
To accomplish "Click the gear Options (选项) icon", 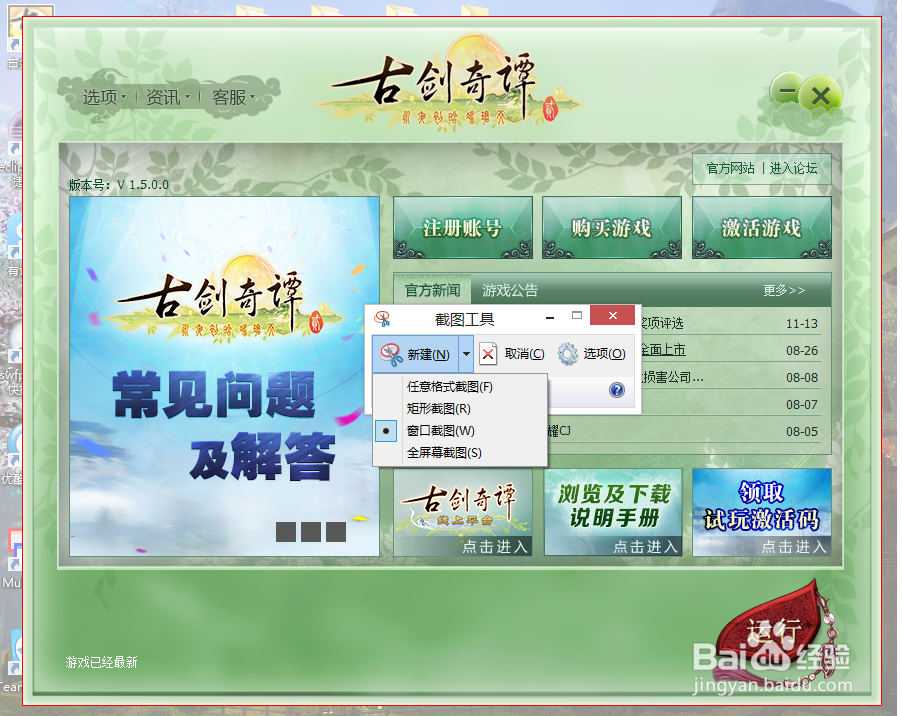I will tap(568, 354).
